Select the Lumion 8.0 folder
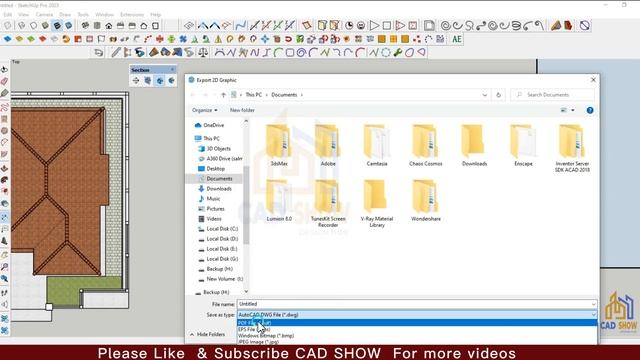The width and height of the screenshot is (640, 360). (279, 201)
